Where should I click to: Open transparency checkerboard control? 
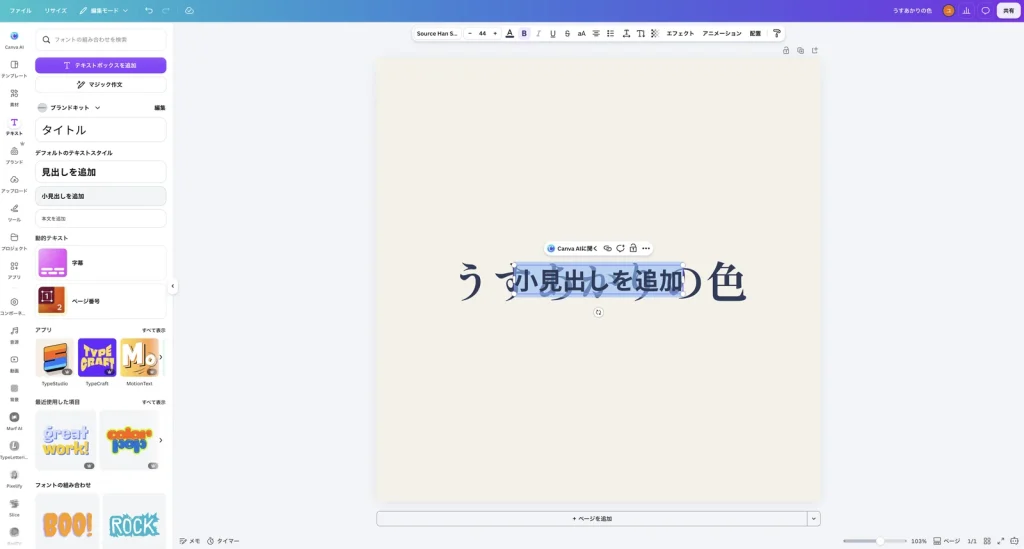click(x=655, y=33)
